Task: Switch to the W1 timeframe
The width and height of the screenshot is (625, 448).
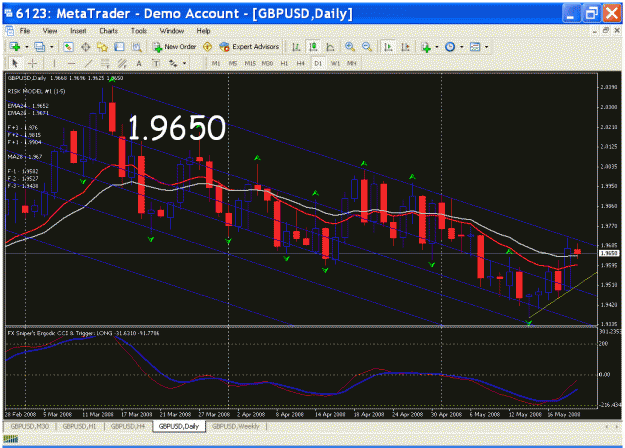Action: tap(335, 63)
